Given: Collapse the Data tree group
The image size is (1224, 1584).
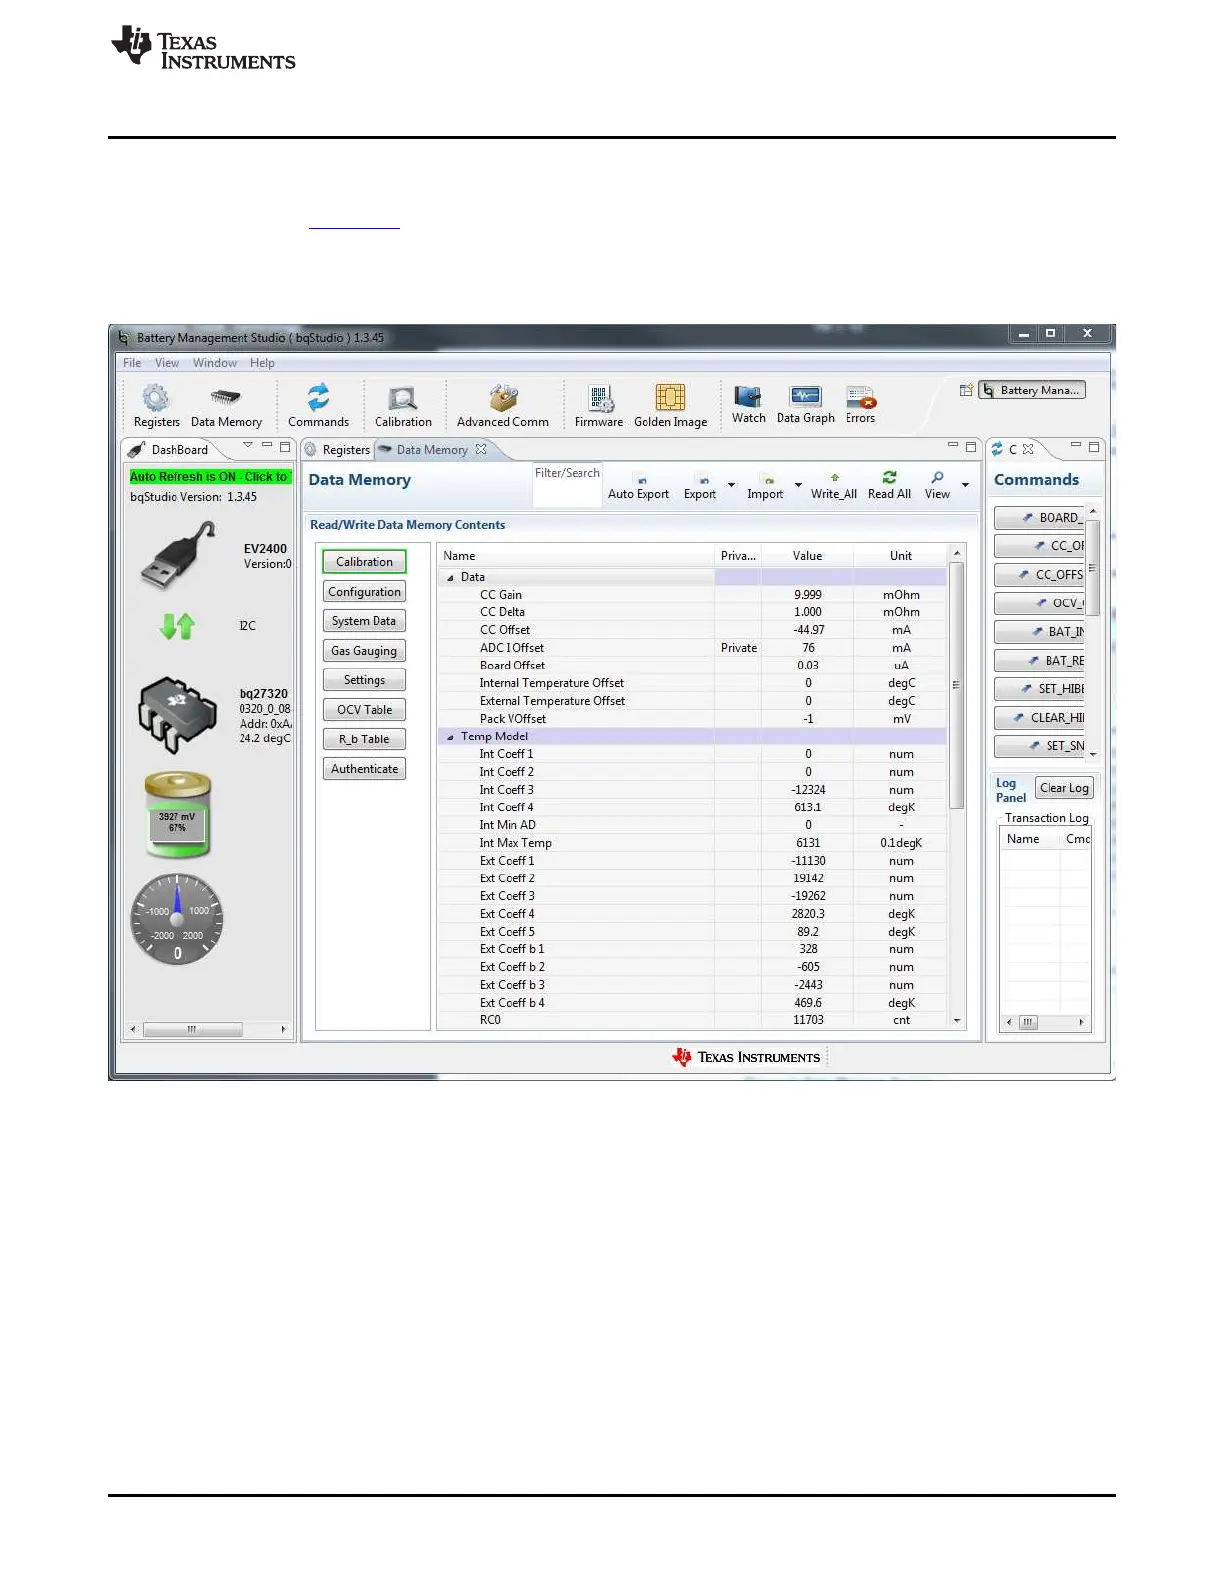Looking at the screenshot, I should tap(450, 578).
